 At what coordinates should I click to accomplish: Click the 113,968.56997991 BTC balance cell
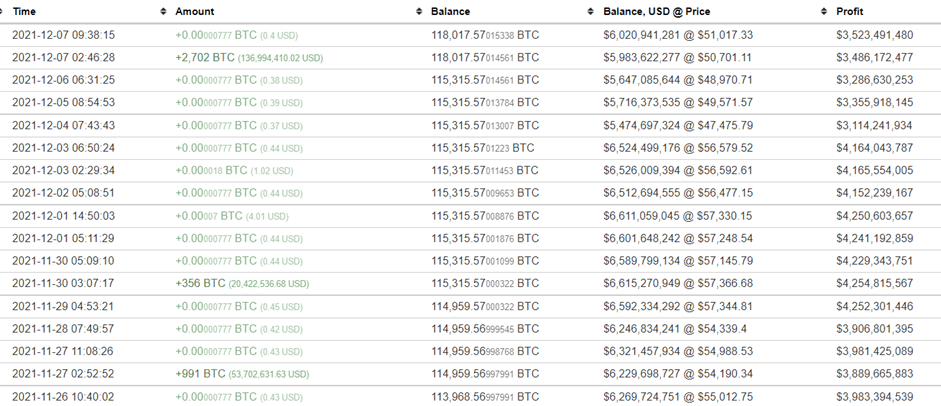pyautogui.click(x=484, y=396)
